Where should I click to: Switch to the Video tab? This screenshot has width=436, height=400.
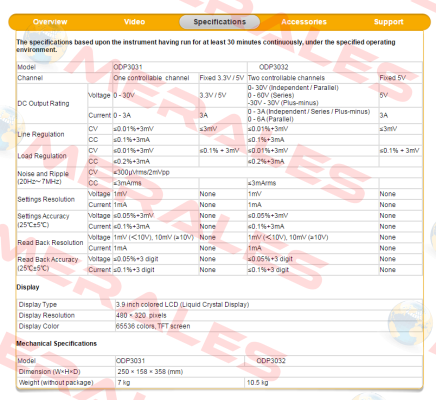134,22
